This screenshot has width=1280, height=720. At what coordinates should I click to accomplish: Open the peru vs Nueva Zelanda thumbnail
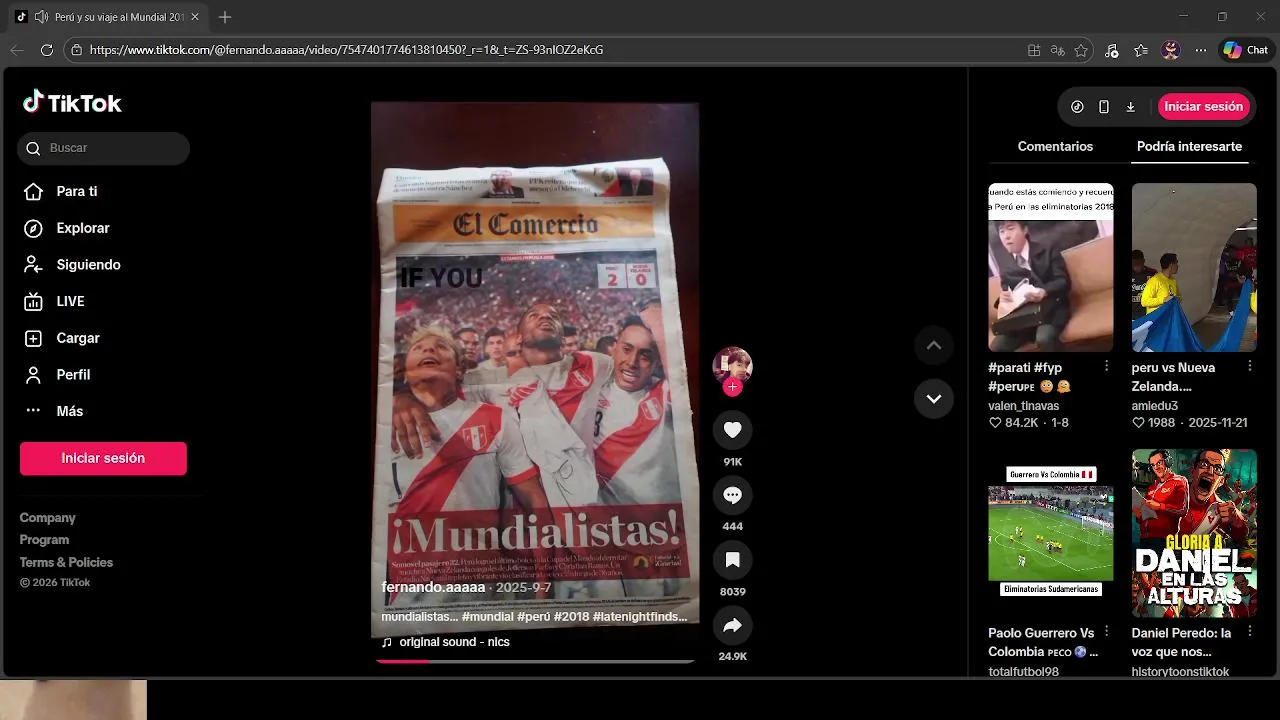pyautogui.click(x=1194, y=267)
